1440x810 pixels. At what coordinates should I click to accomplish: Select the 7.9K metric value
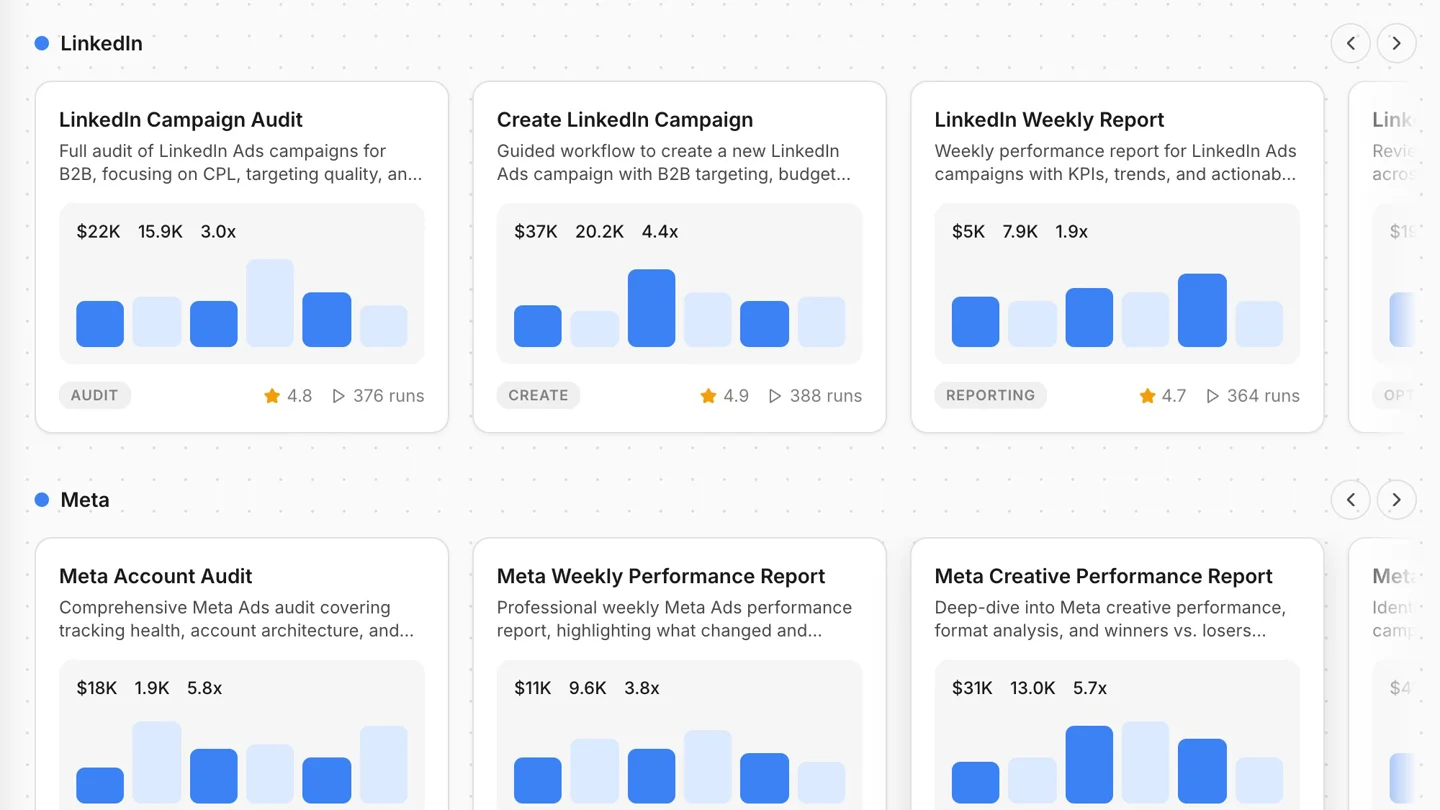click(1020, 232)
